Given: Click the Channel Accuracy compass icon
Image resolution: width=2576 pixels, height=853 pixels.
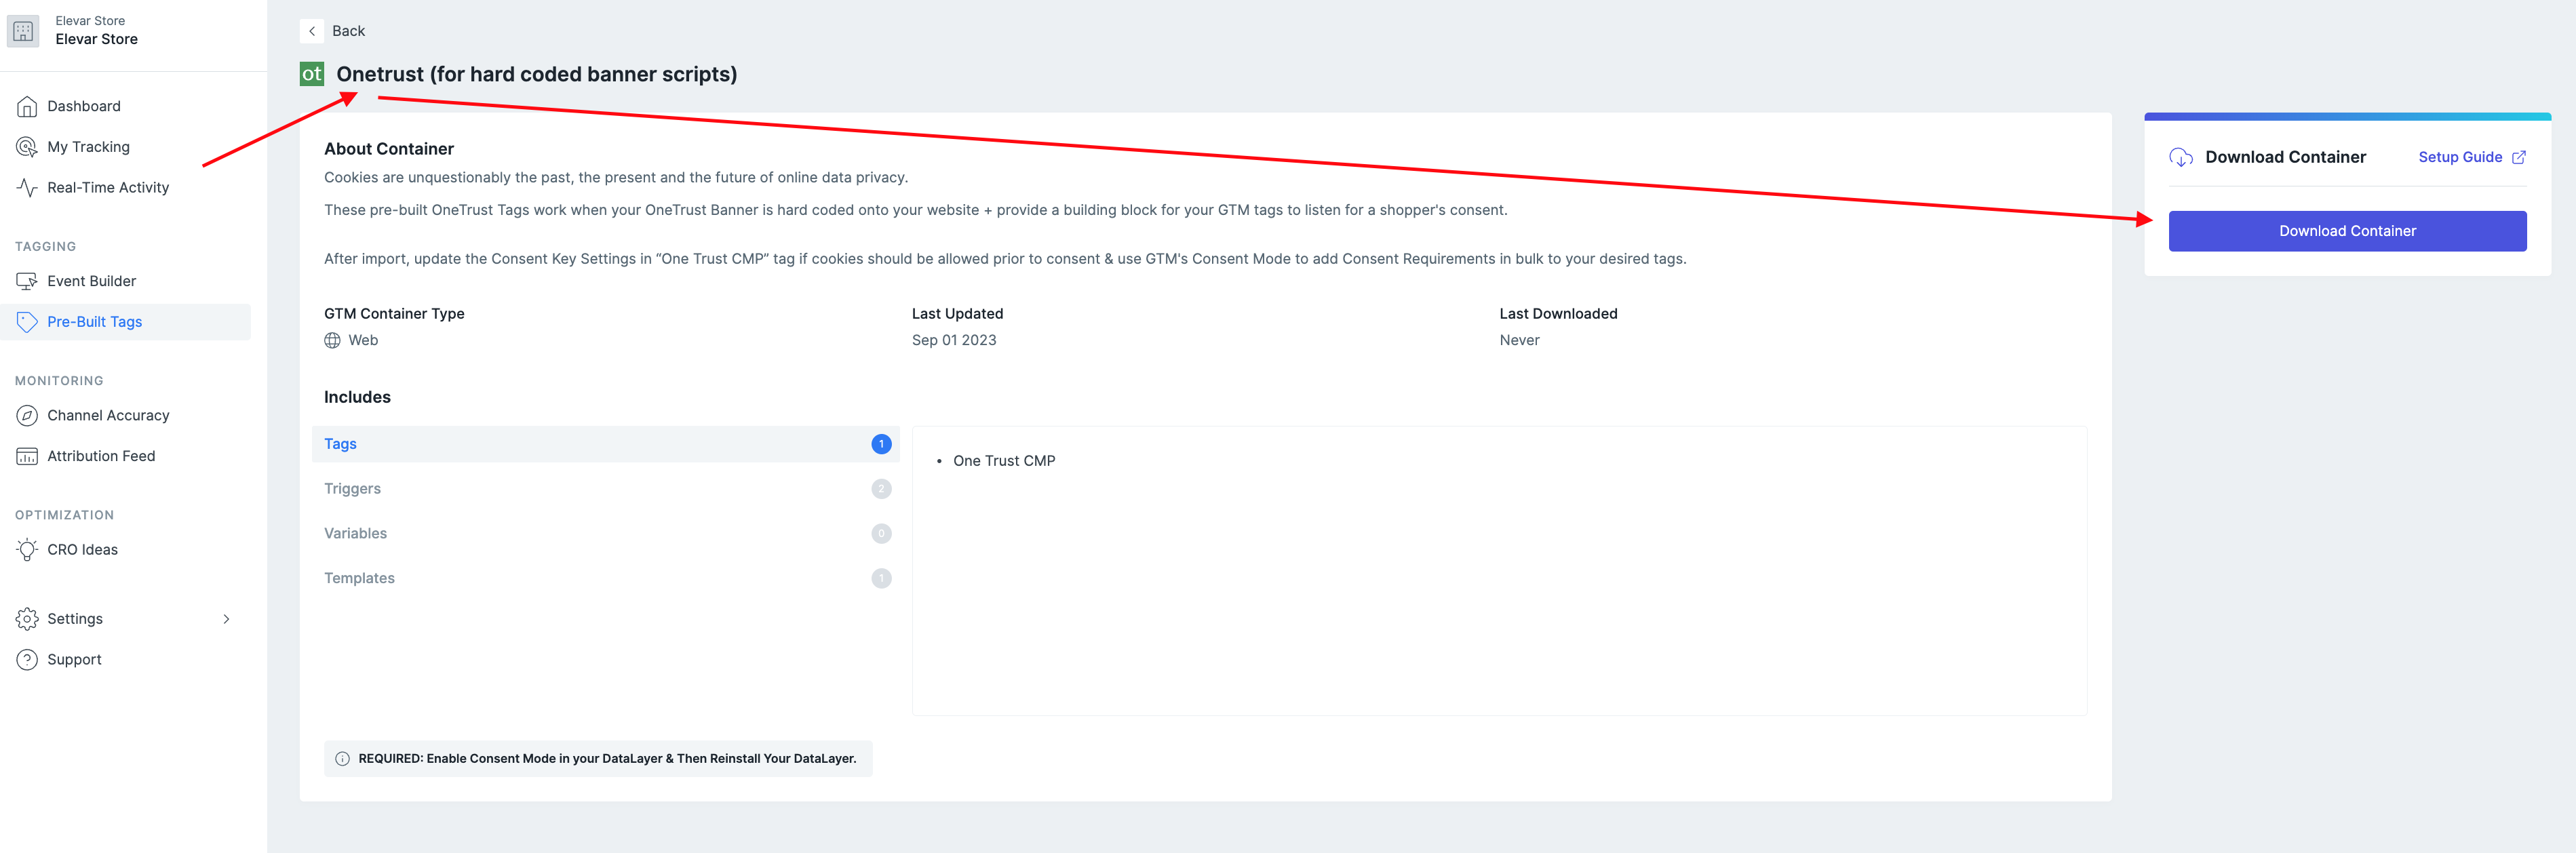Looking at the screenshot, I should pos(27,415).
